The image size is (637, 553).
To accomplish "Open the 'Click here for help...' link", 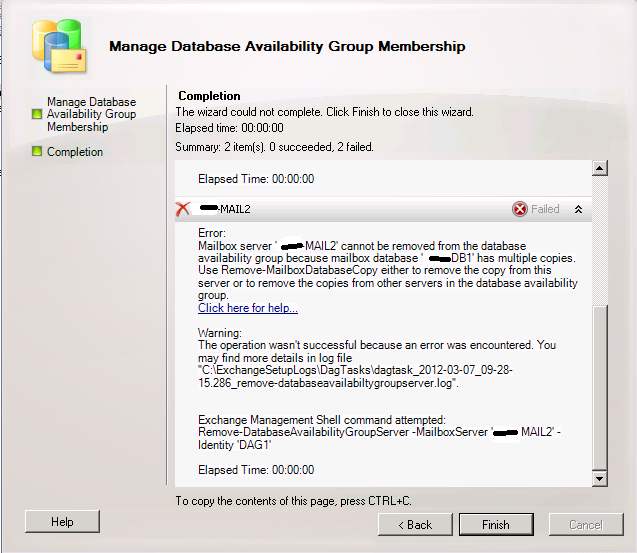I will coord(248,308).
